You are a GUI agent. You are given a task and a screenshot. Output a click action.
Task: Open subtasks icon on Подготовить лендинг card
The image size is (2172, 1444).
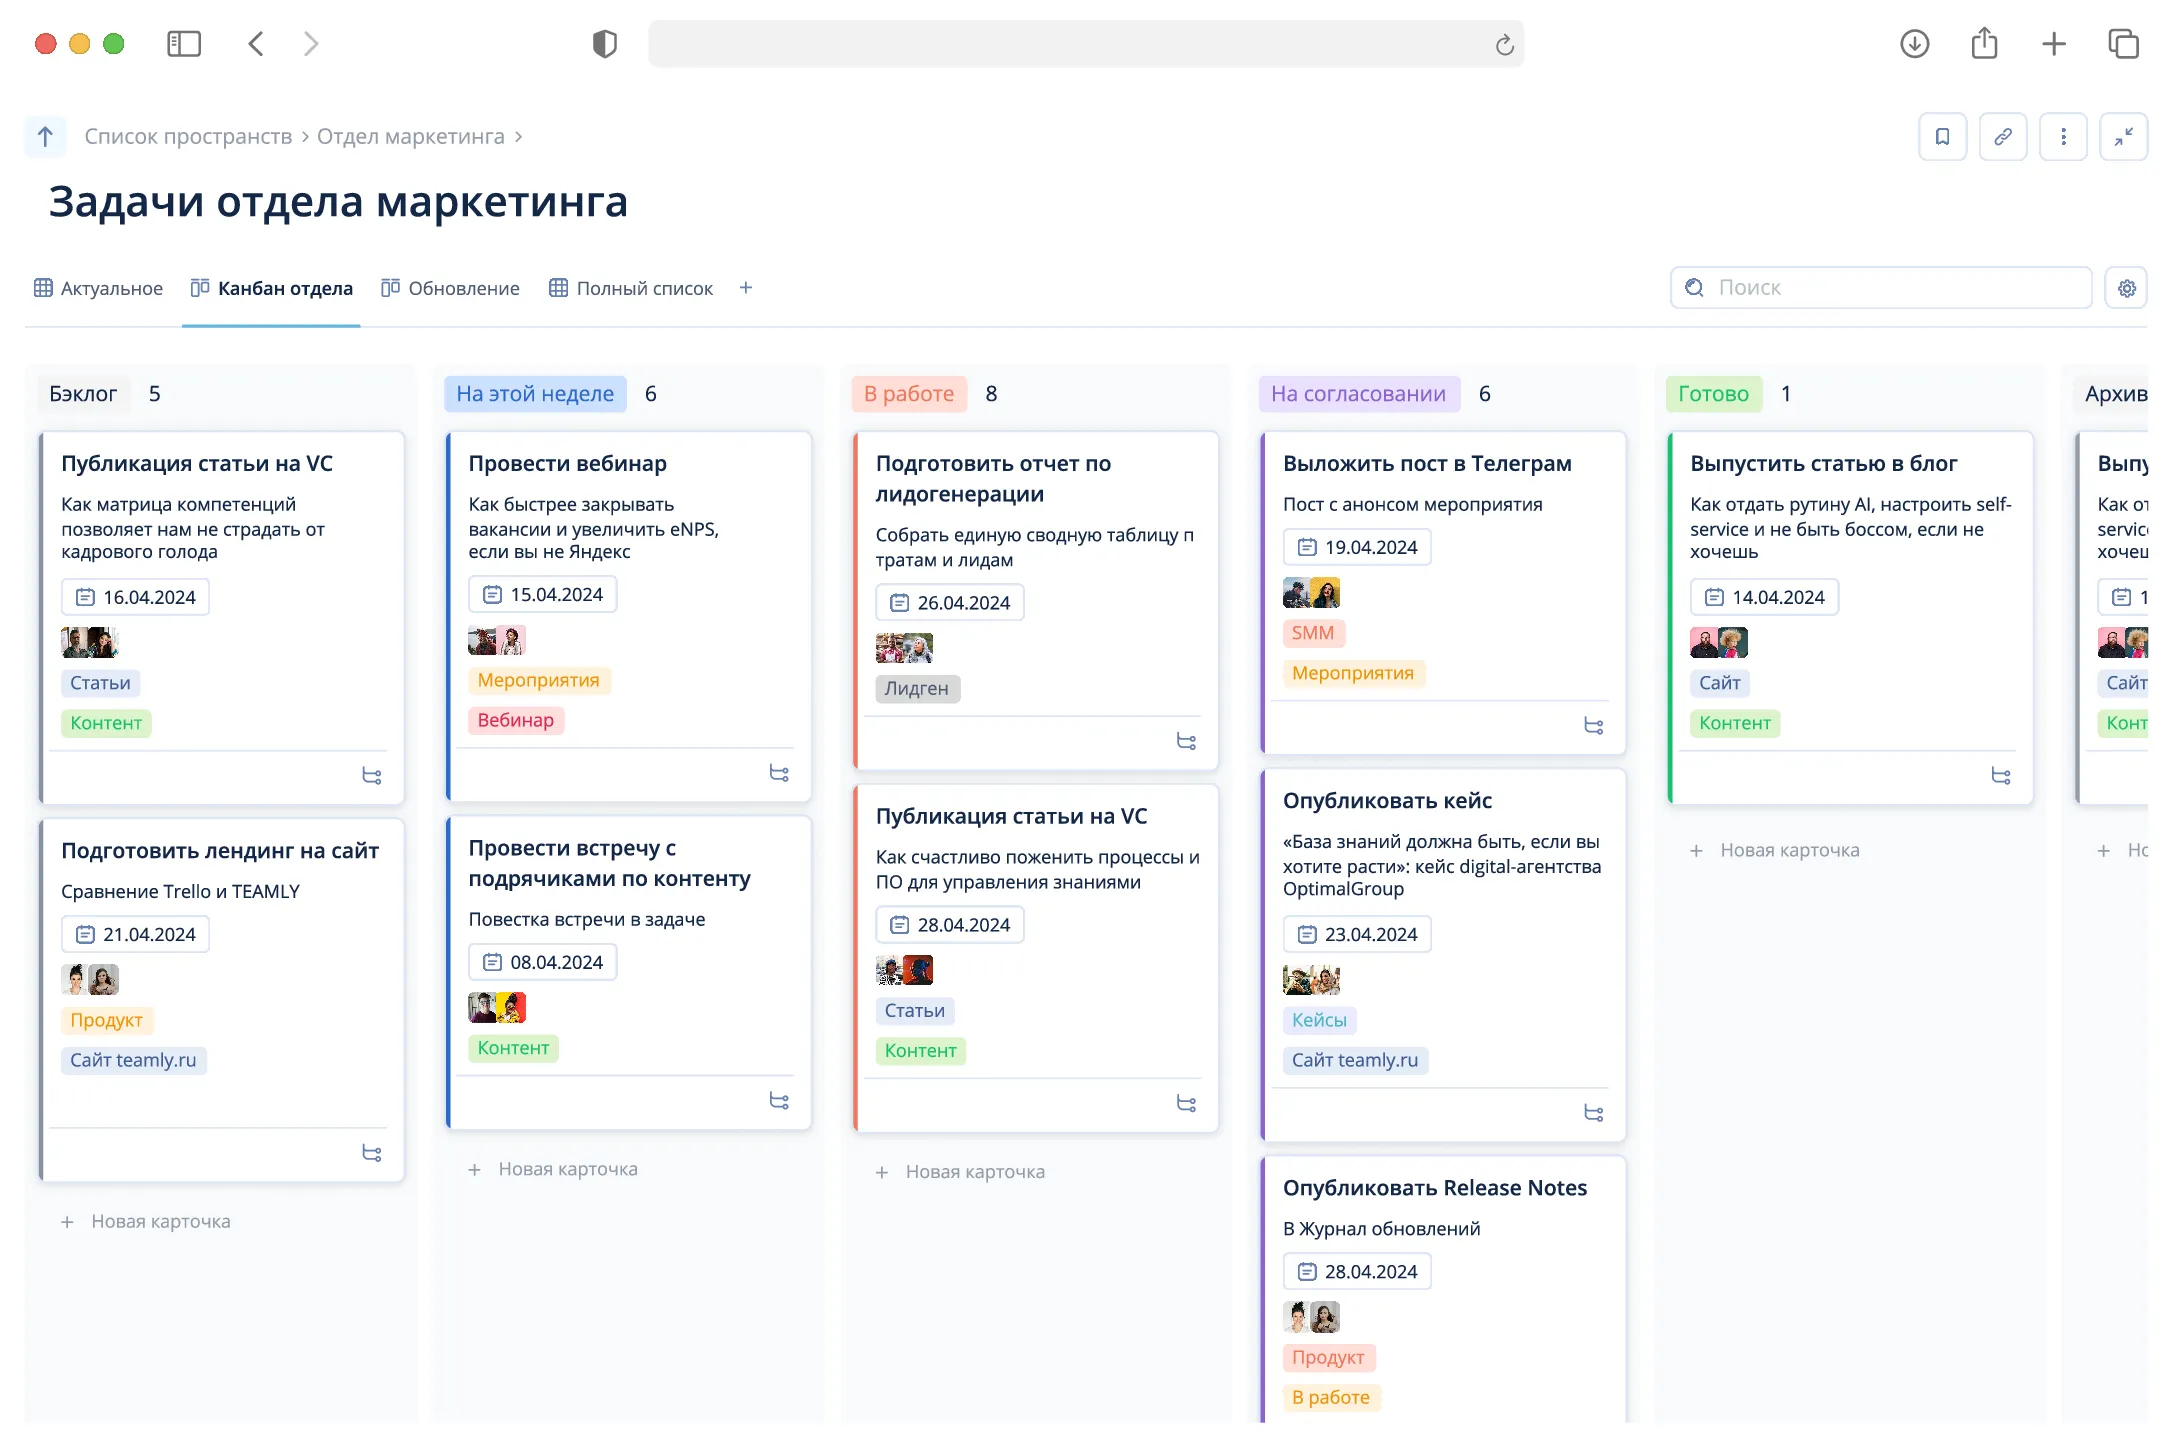pyautogui.click(x=372, y=1153)
